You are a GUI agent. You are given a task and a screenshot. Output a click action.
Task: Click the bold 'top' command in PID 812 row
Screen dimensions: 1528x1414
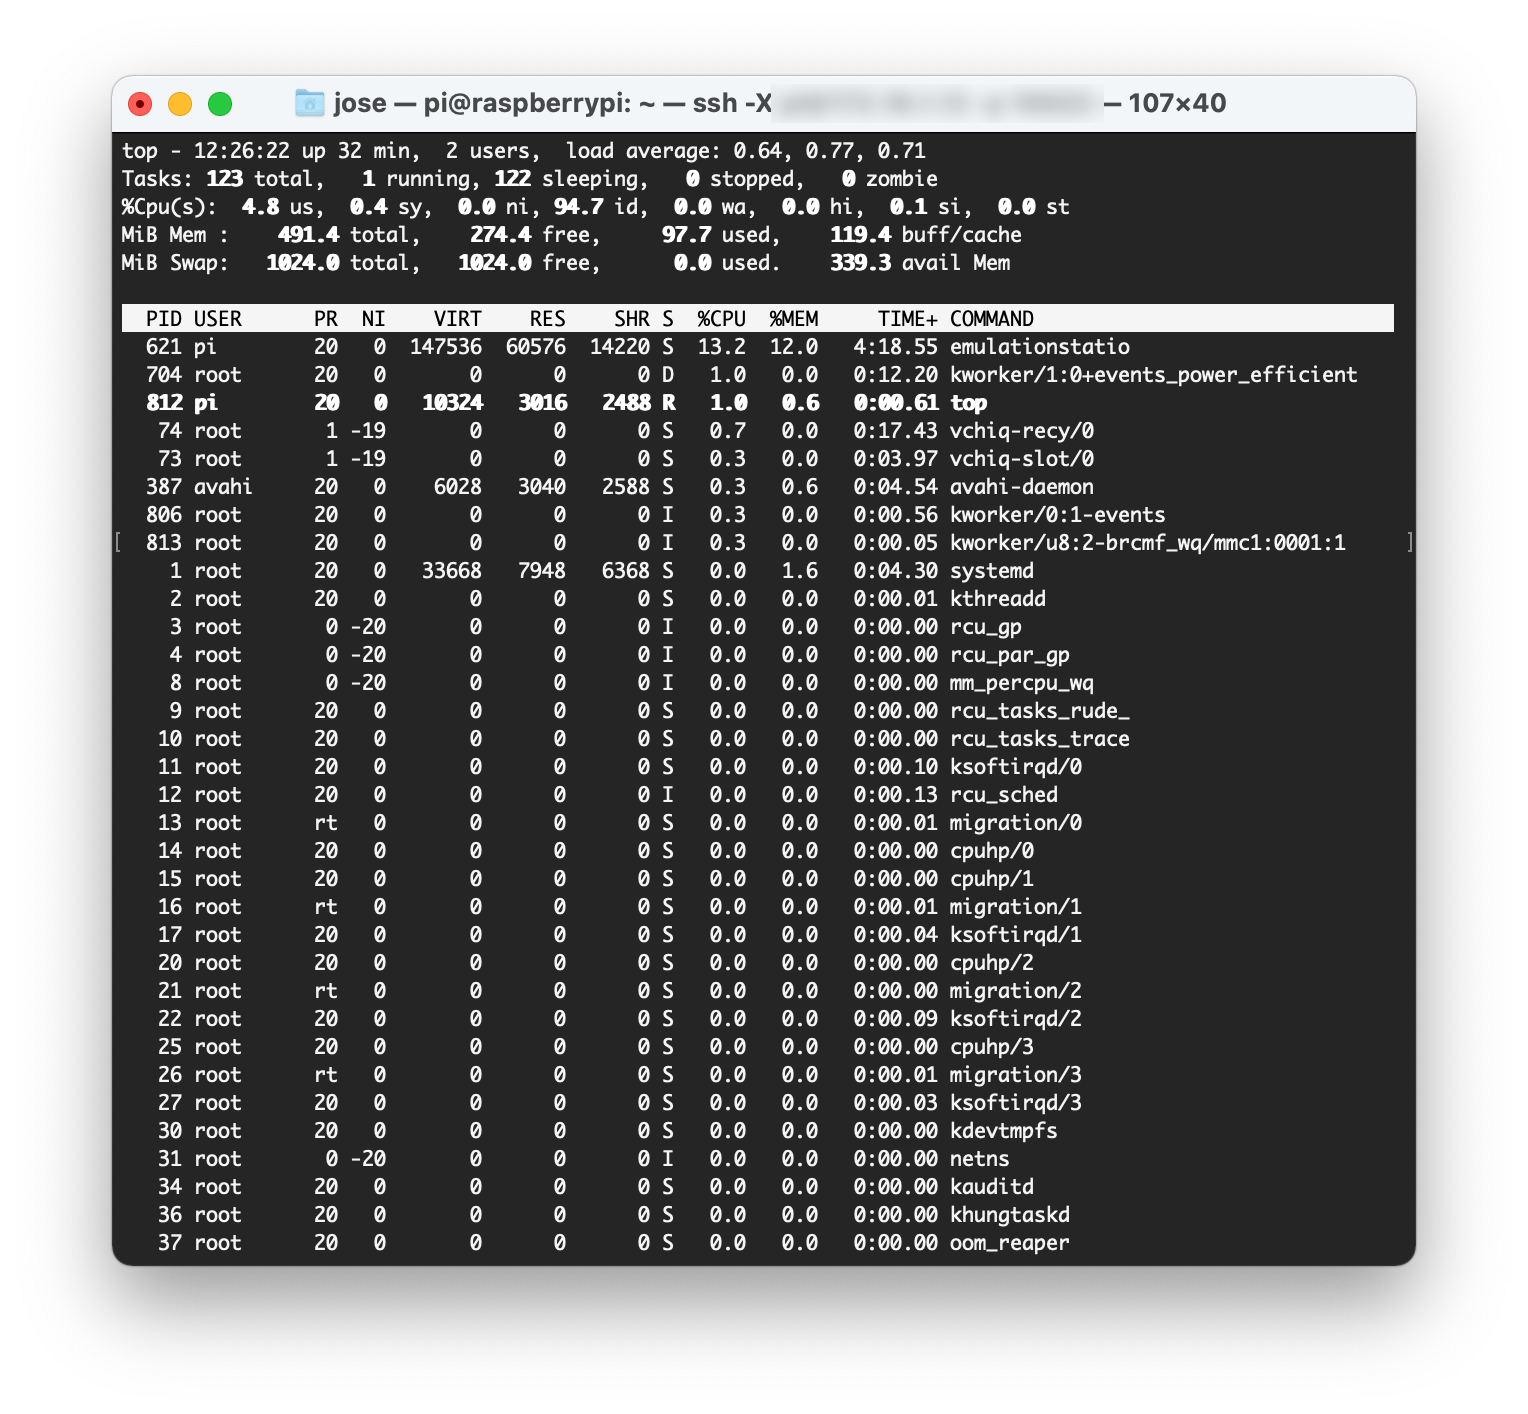point(968,403)
